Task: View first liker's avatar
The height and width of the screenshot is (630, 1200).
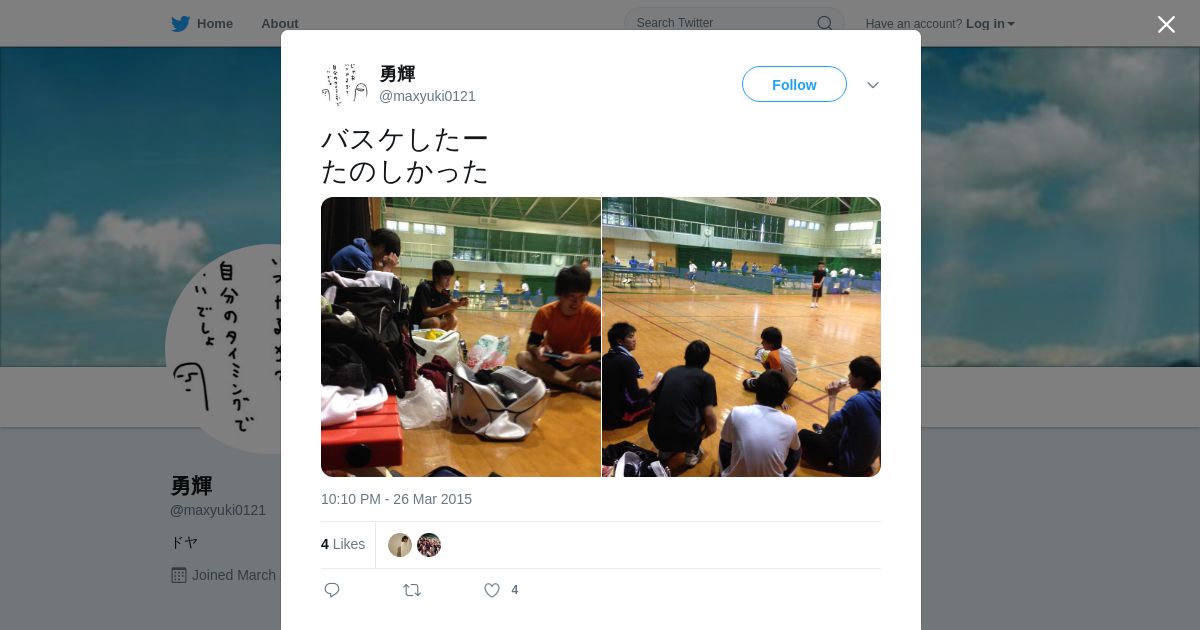Action: tap(400, 545)
